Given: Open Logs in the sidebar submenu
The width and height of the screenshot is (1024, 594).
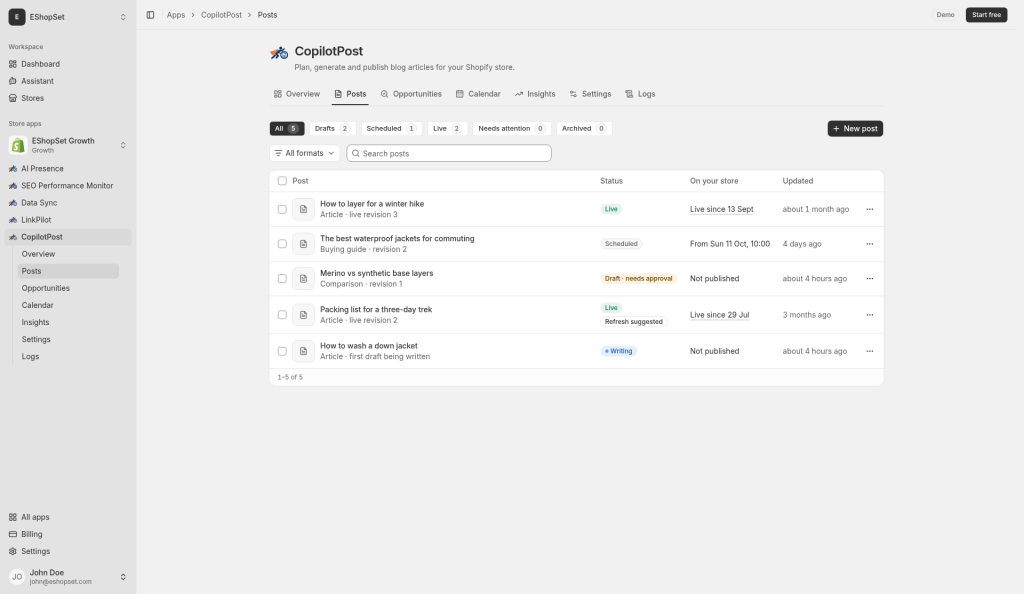Looking at the screenshot, I should pyautogui.click(x=68, y=356).
